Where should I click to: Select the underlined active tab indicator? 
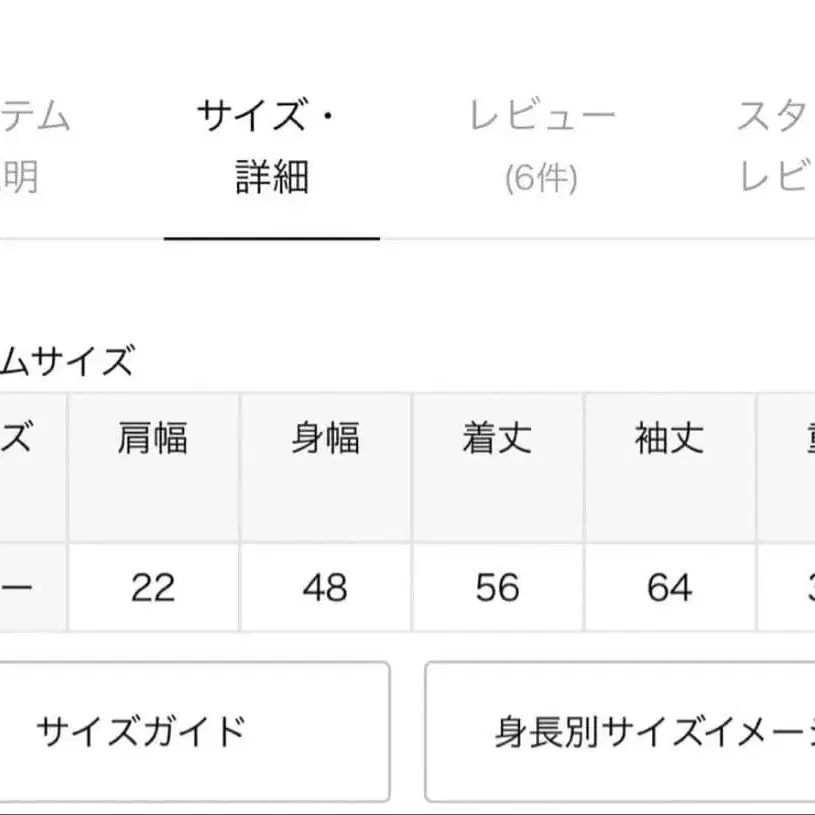point(272,238)
